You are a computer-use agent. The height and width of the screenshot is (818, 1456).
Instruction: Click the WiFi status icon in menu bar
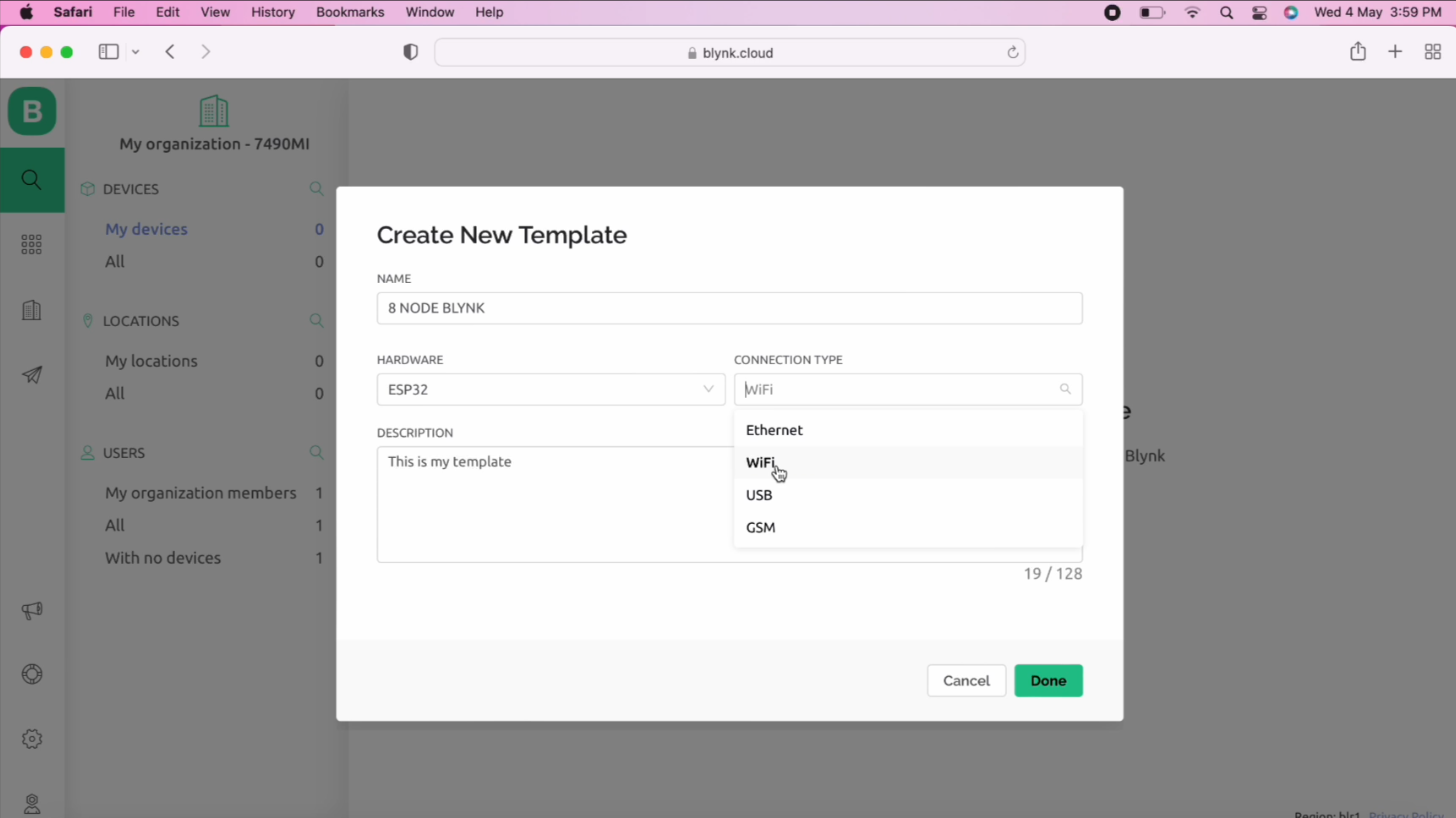tap(1192, 12)
